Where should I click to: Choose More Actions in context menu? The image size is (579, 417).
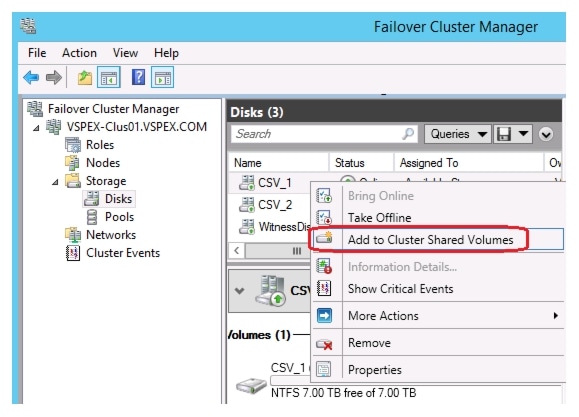438,316
